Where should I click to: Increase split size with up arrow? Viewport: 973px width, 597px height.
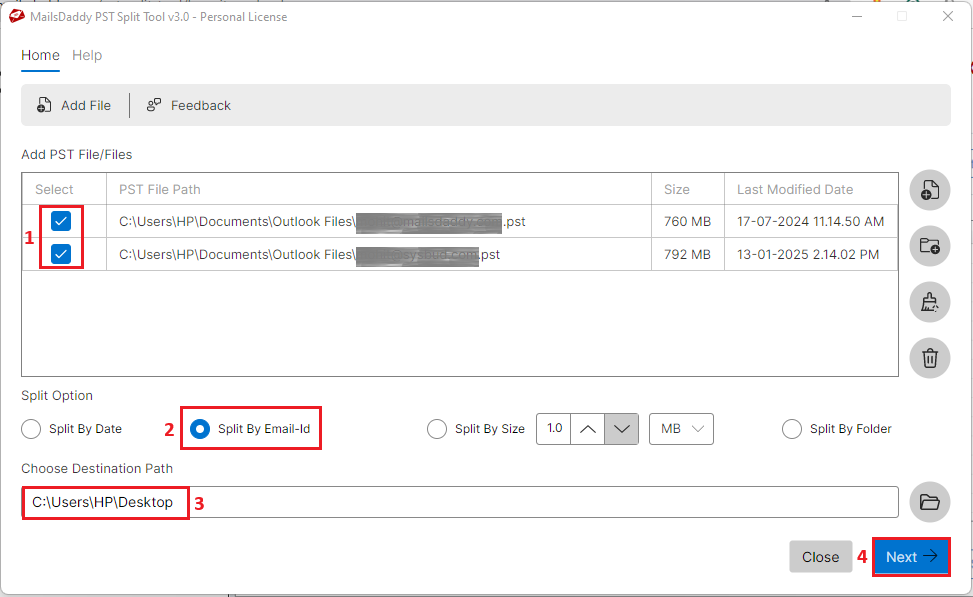588,429
